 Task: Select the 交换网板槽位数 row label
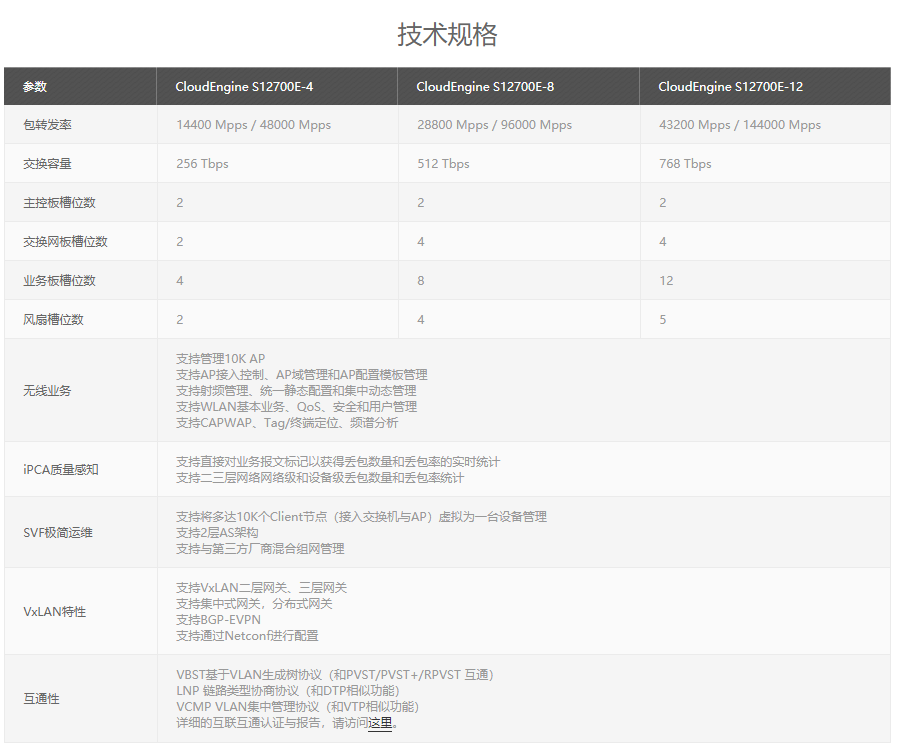point(65,242)
